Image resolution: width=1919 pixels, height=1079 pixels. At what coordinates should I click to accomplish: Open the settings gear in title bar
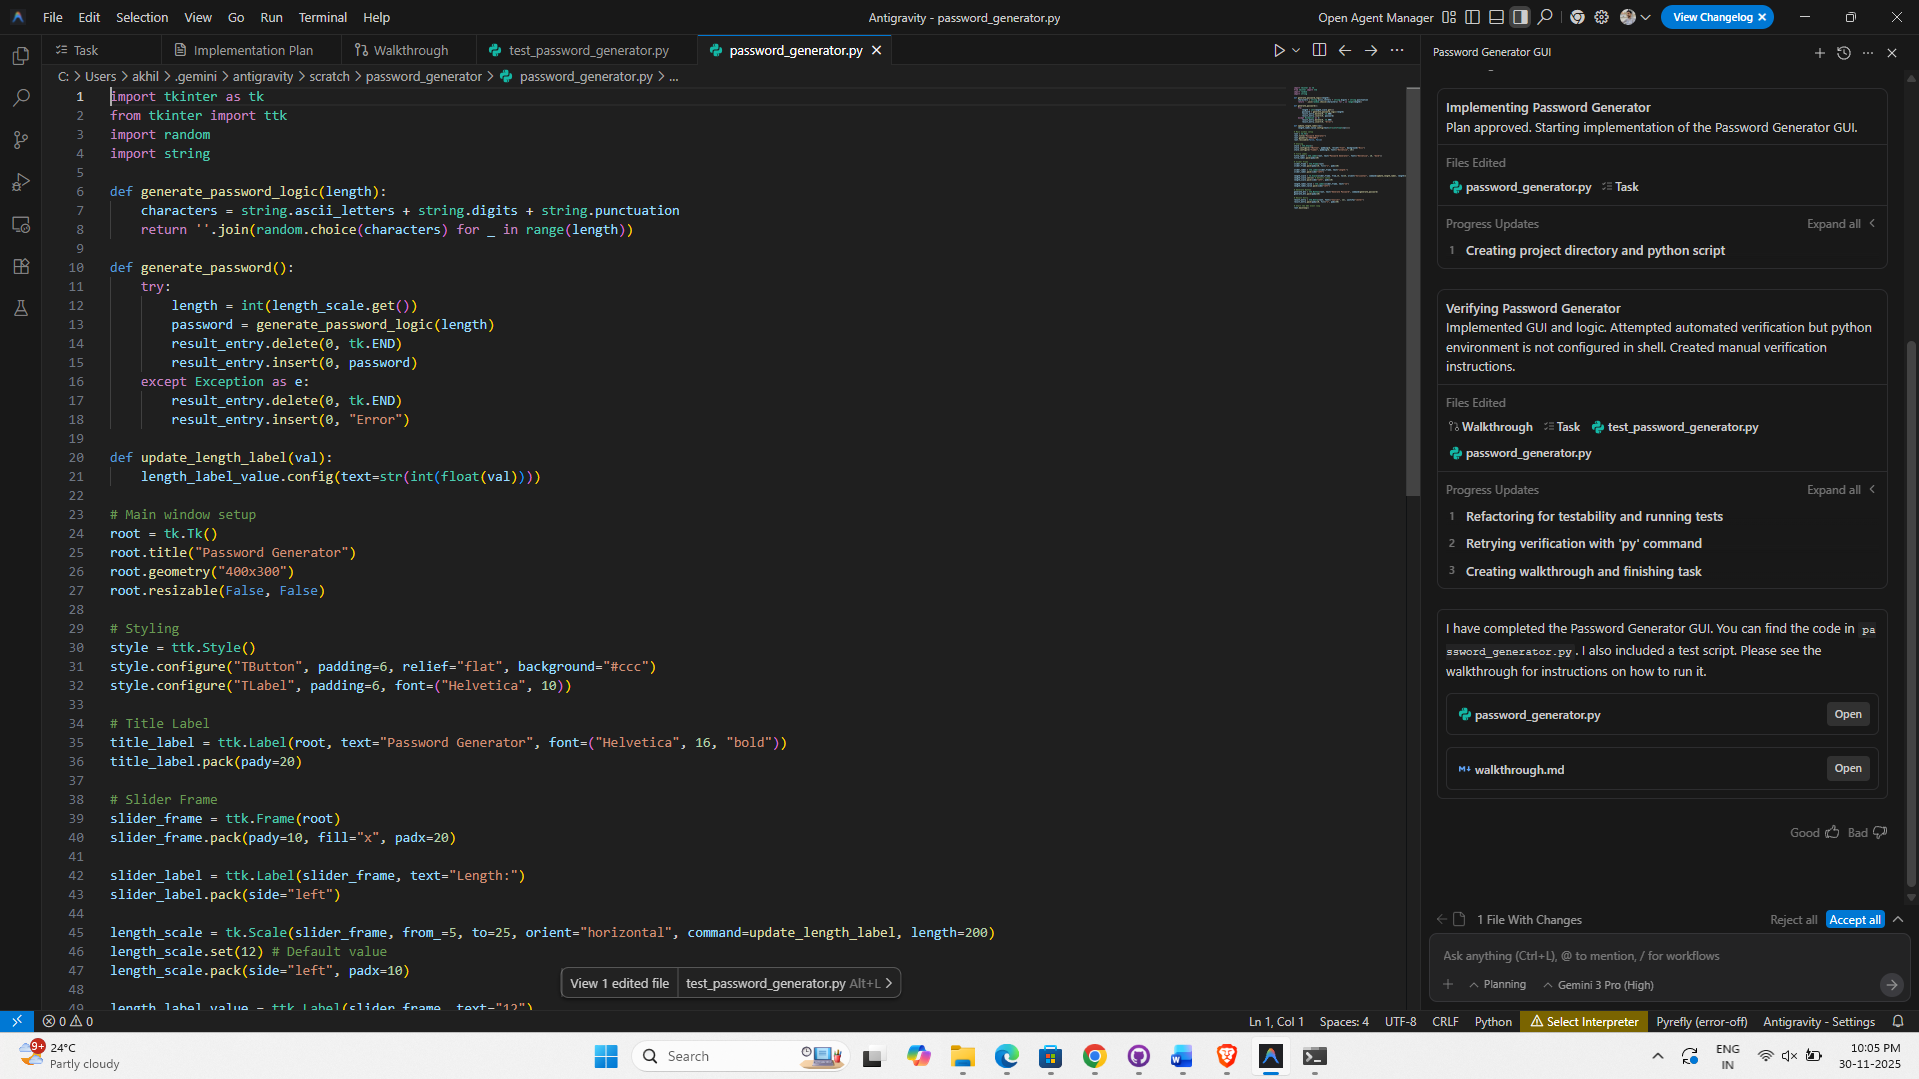tap(1601, 17)
